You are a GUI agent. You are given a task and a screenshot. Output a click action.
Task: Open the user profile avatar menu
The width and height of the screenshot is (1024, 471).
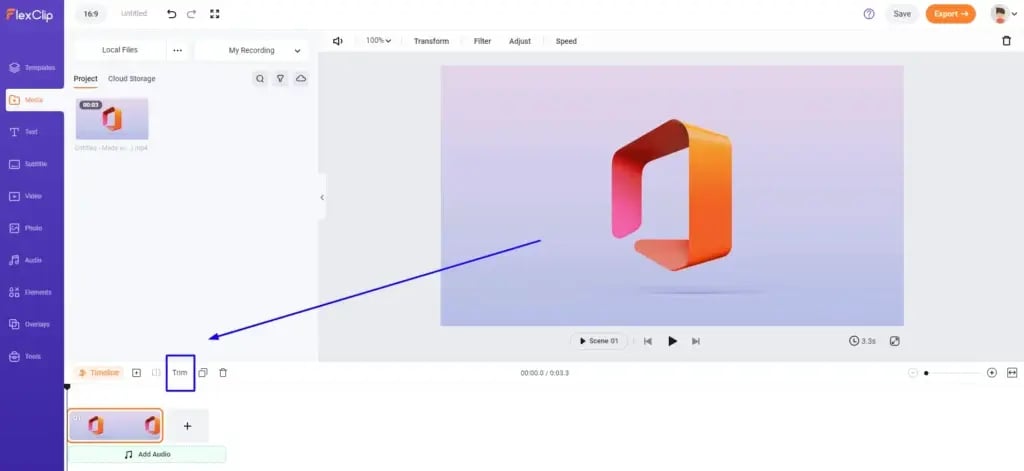999,14
